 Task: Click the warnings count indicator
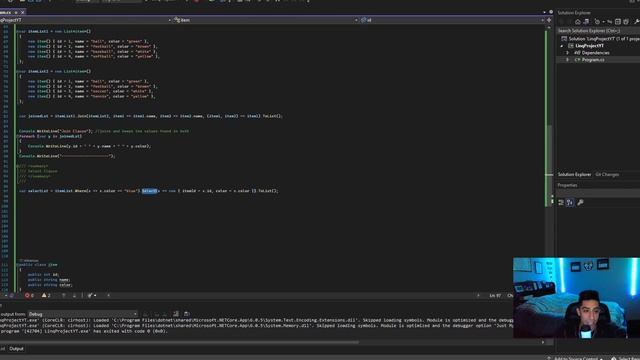point(46,296)
